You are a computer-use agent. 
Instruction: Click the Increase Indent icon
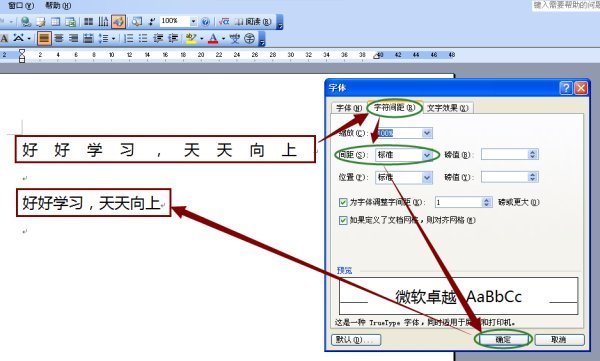click(x=173, y=38)
